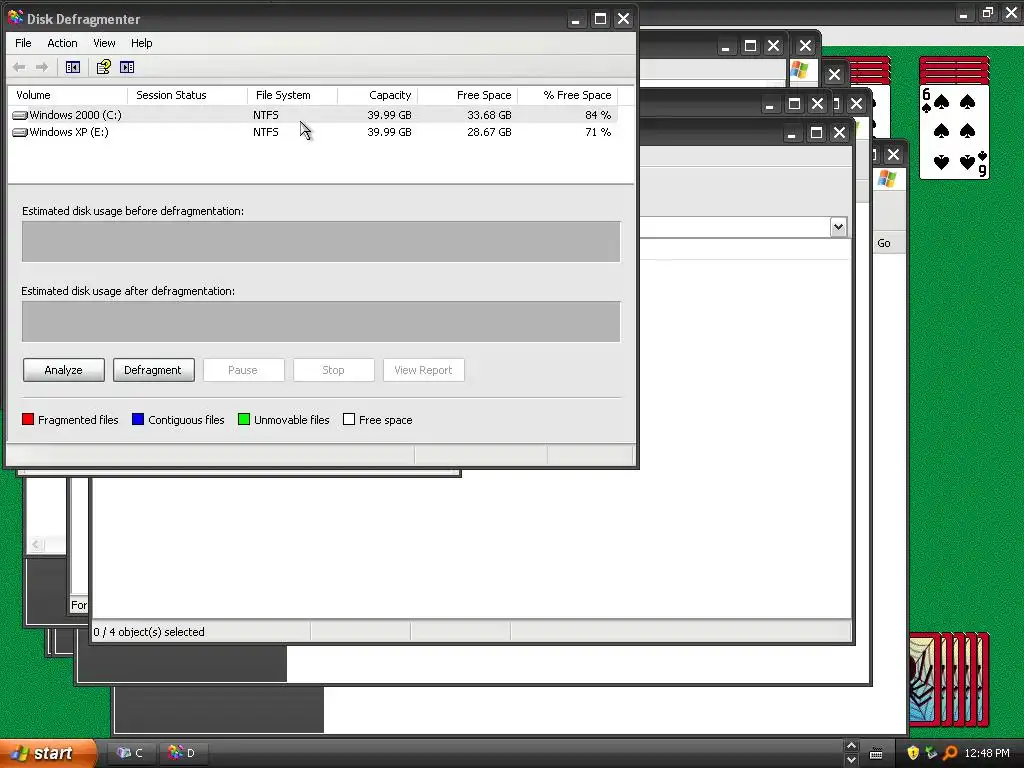Minimize the Disk Defragmenter window

point(575,19)
